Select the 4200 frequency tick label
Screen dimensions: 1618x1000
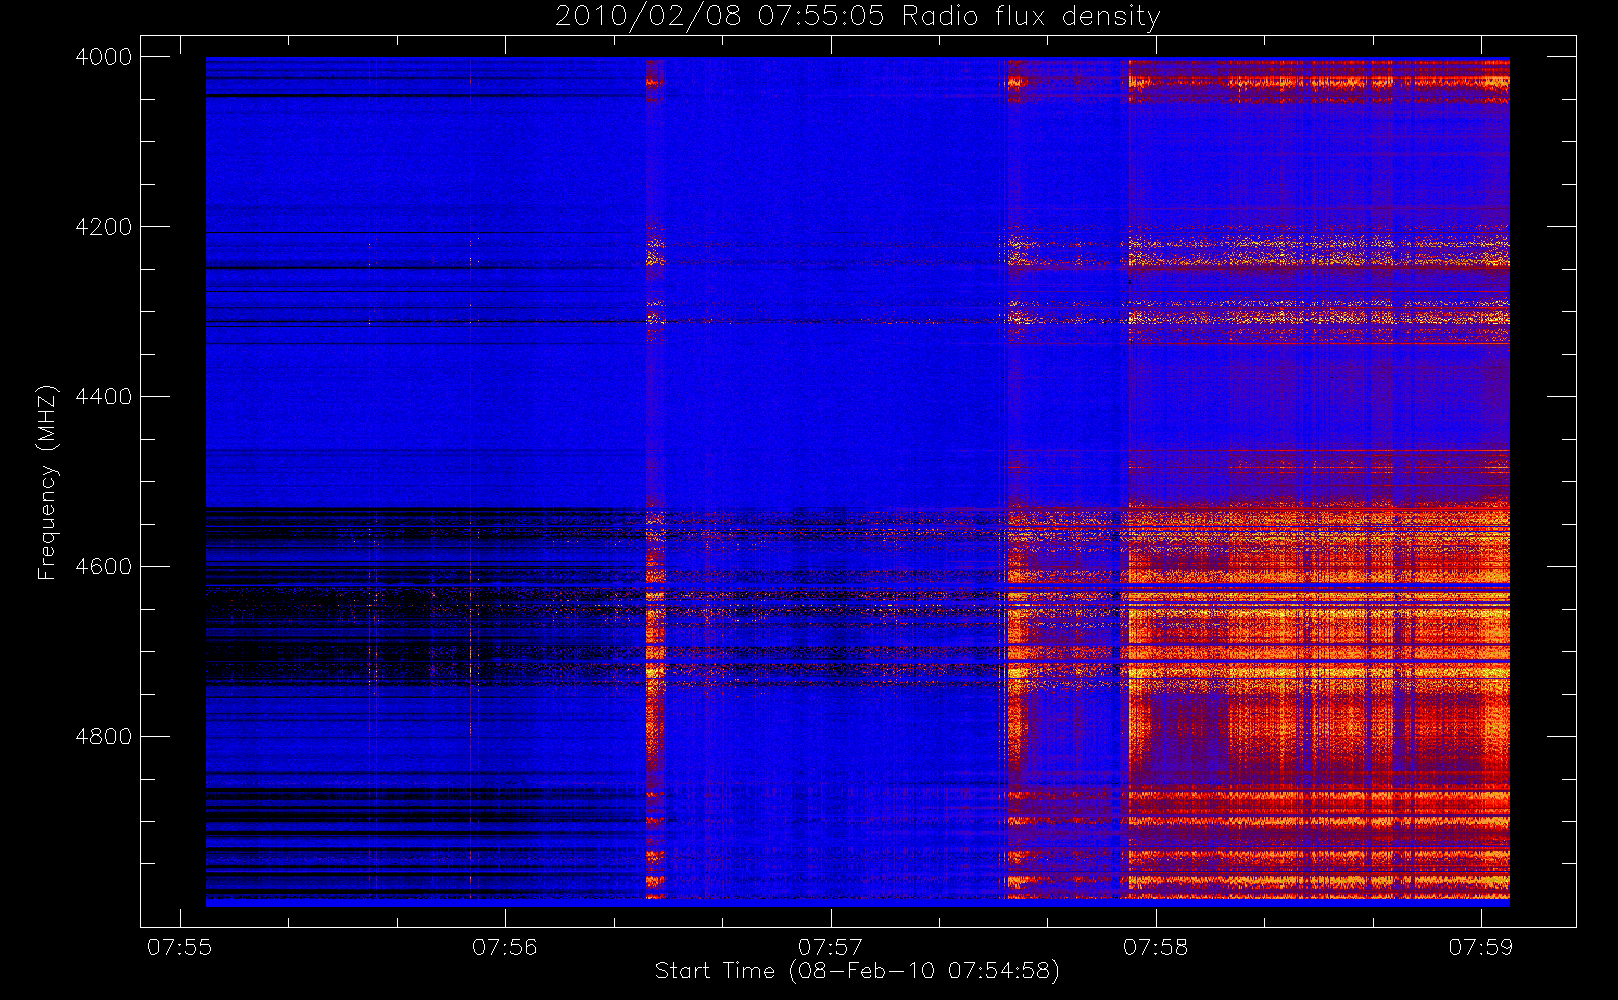point(104,227)
